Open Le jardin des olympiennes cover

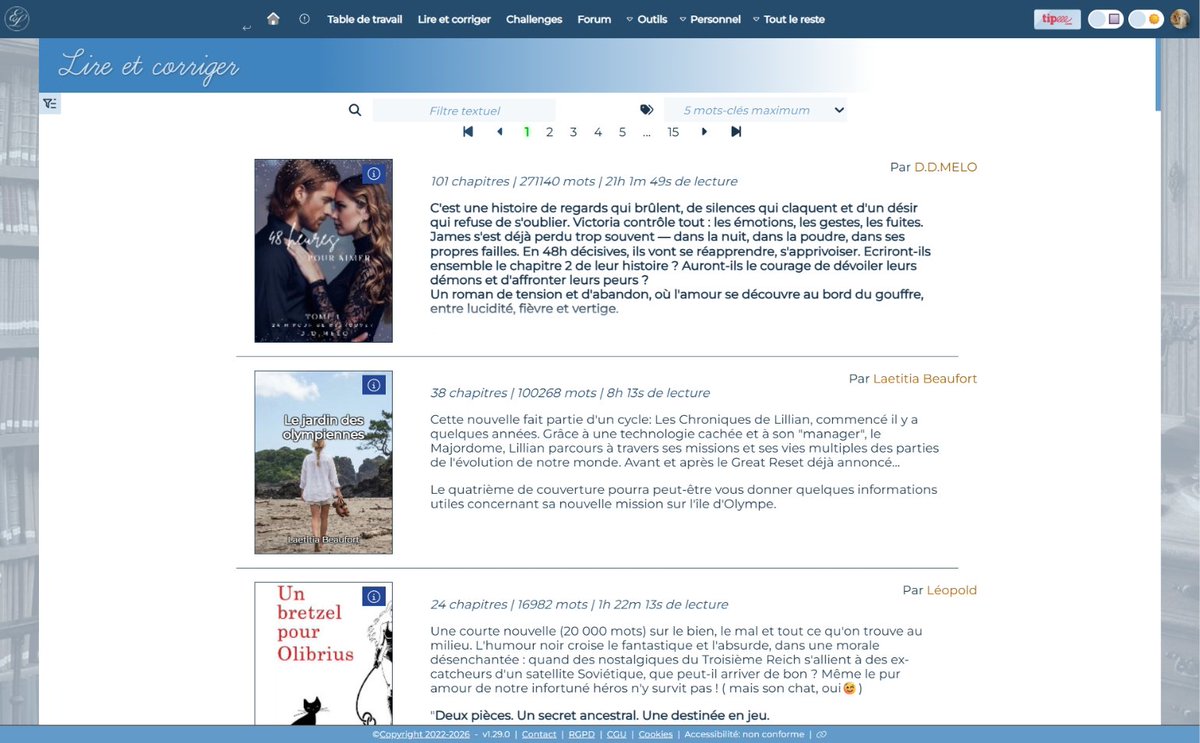click(323, 462)
